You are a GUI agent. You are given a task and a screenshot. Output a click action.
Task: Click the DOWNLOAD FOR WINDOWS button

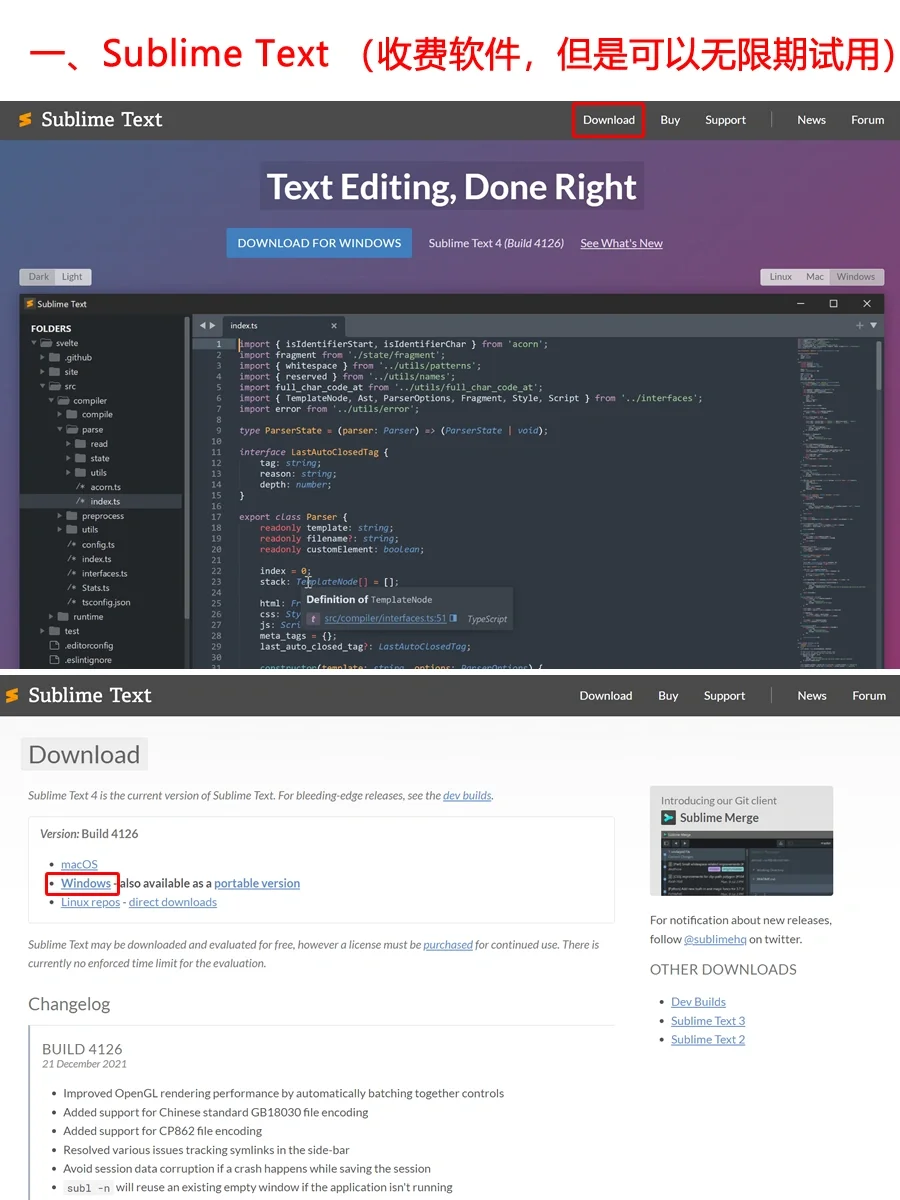tap(319, 243)
